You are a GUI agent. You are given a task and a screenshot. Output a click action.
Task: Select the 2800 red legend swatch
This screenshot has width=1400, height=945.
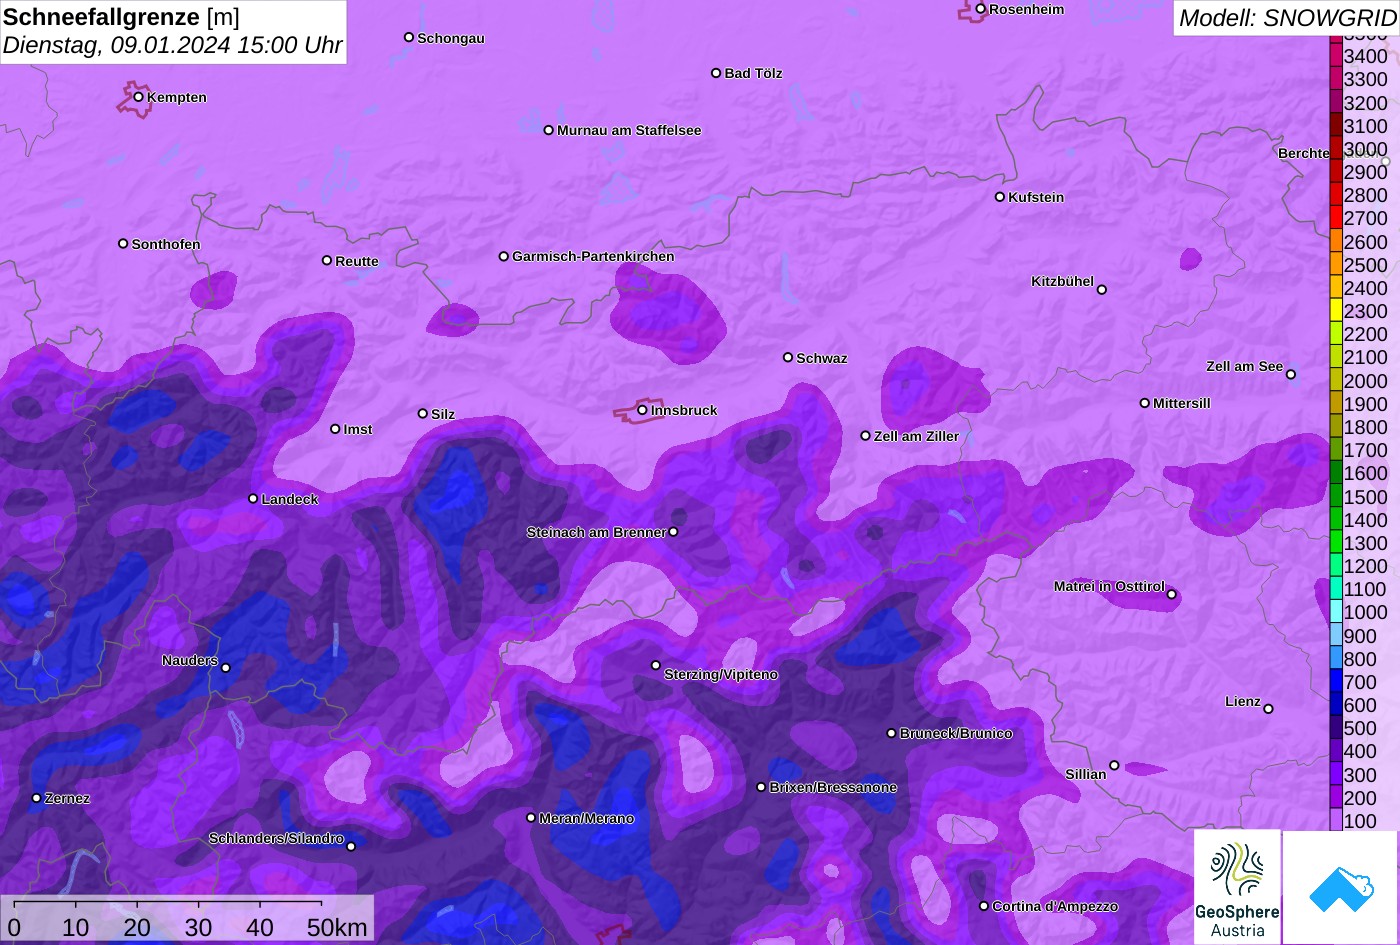tap(1336, 195)
